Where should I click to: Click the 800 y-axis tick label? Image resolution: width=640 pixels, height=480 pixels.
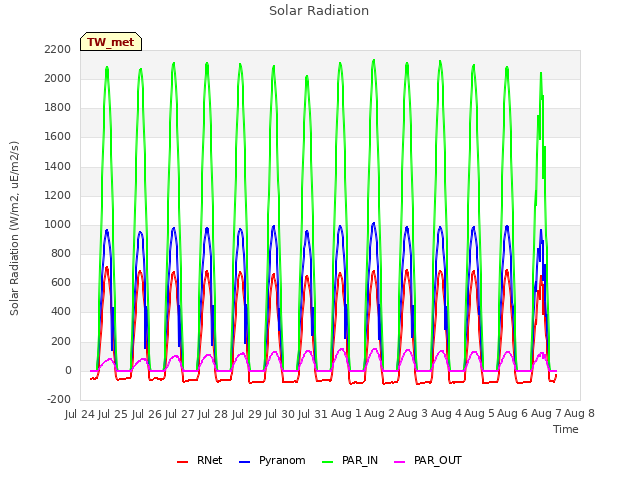(x=61, y=253)
